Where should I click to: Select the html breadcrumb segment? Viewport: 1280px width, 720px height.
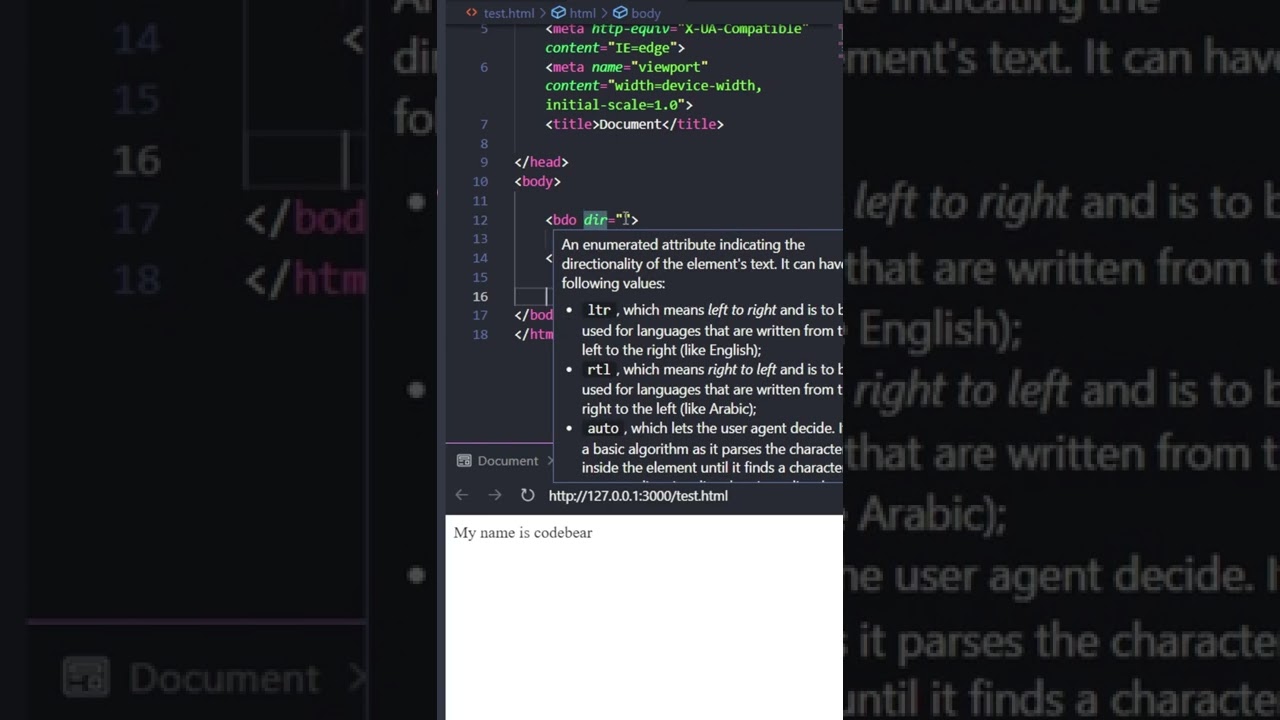click(x=583, y=13)
